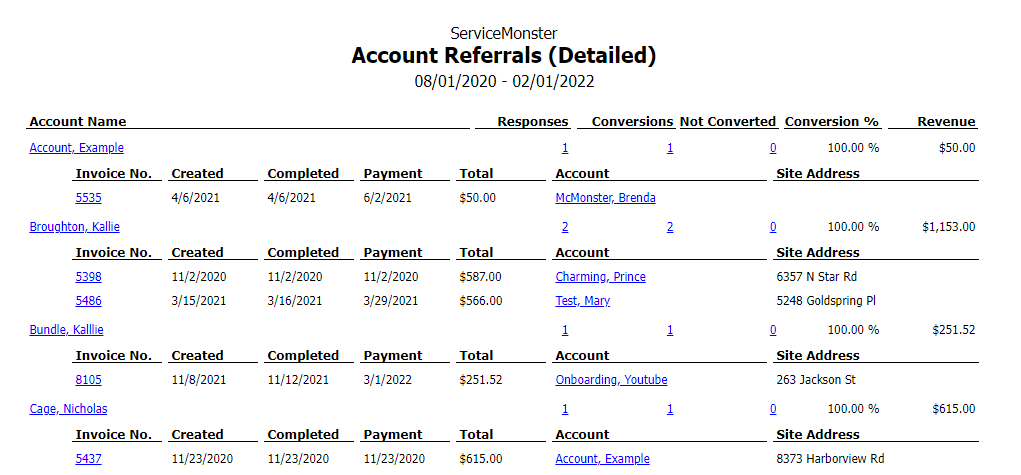The width and height of the screenshot is (1021, 475).
Task: Open Account, Example link in invoice 5437 row
Action: (602, 459)
